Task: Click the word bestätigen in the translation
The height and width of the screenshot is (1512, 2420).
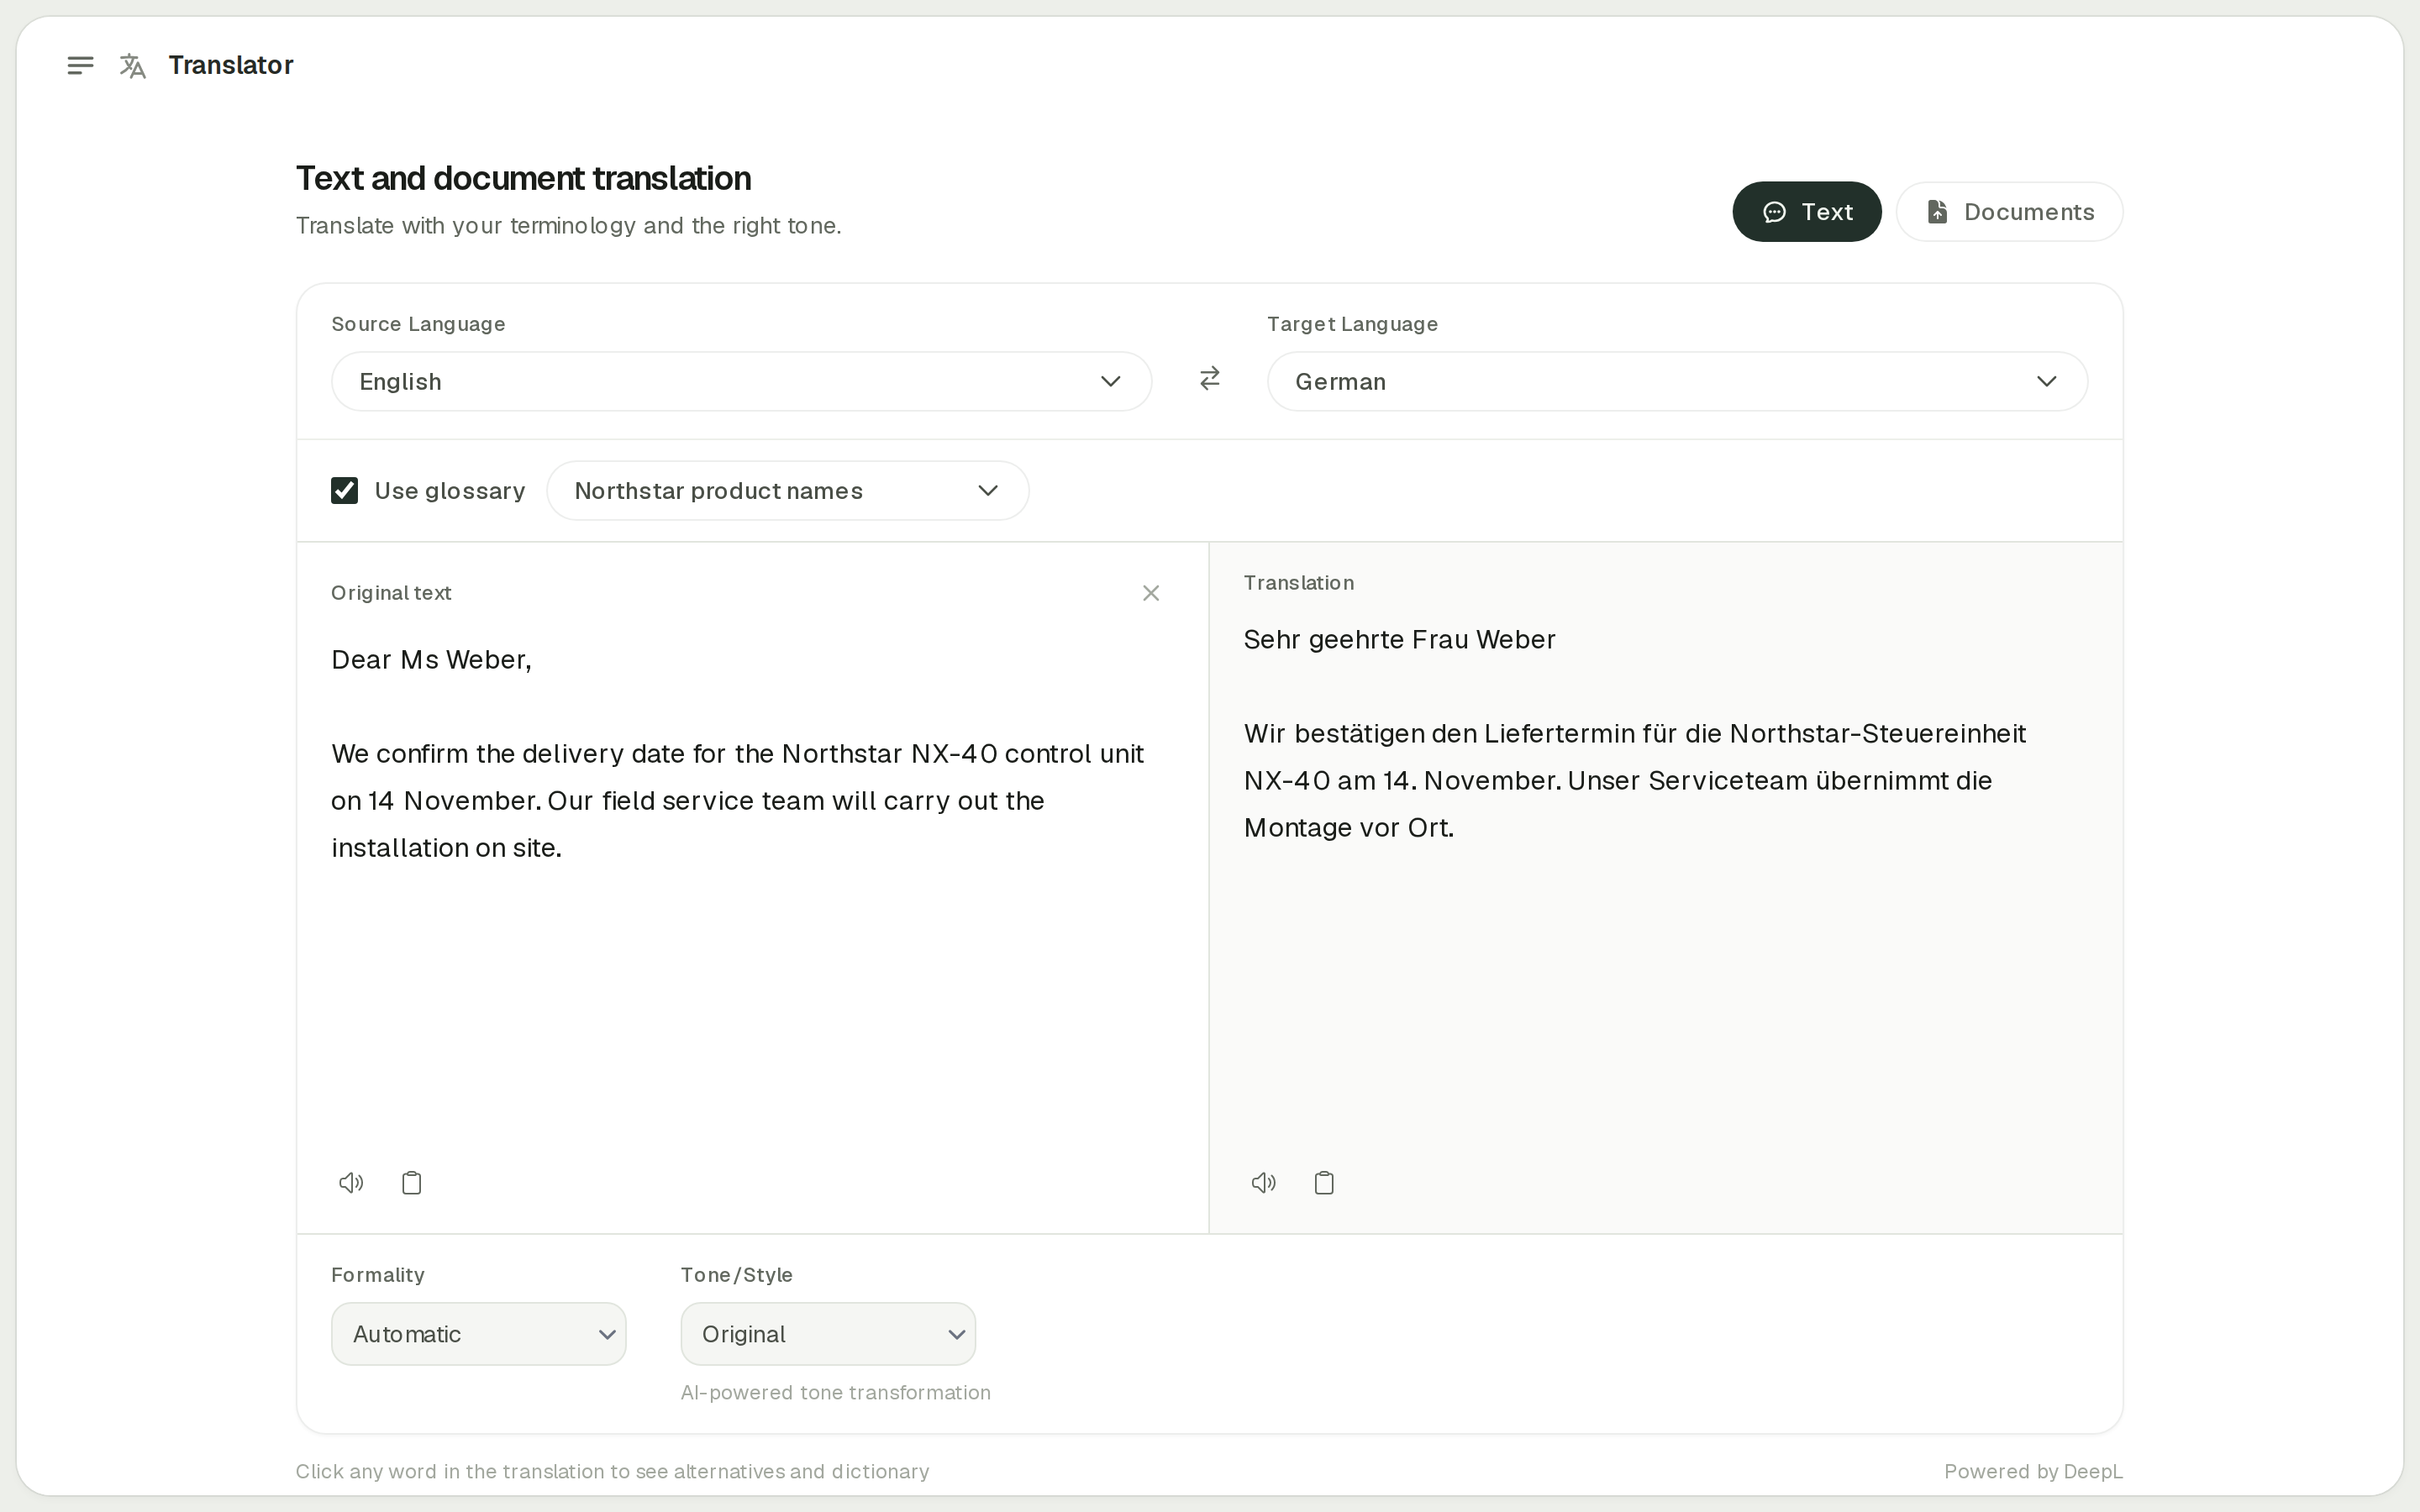Action: (x=1359, y=733)
